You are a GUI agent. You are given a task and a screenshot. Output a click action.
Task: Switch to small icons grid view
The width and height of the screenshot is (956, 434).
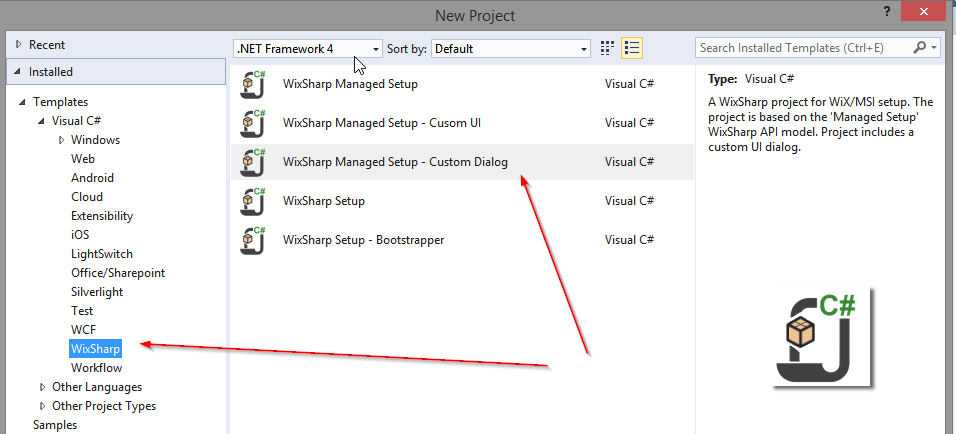(x=607, y=48)
